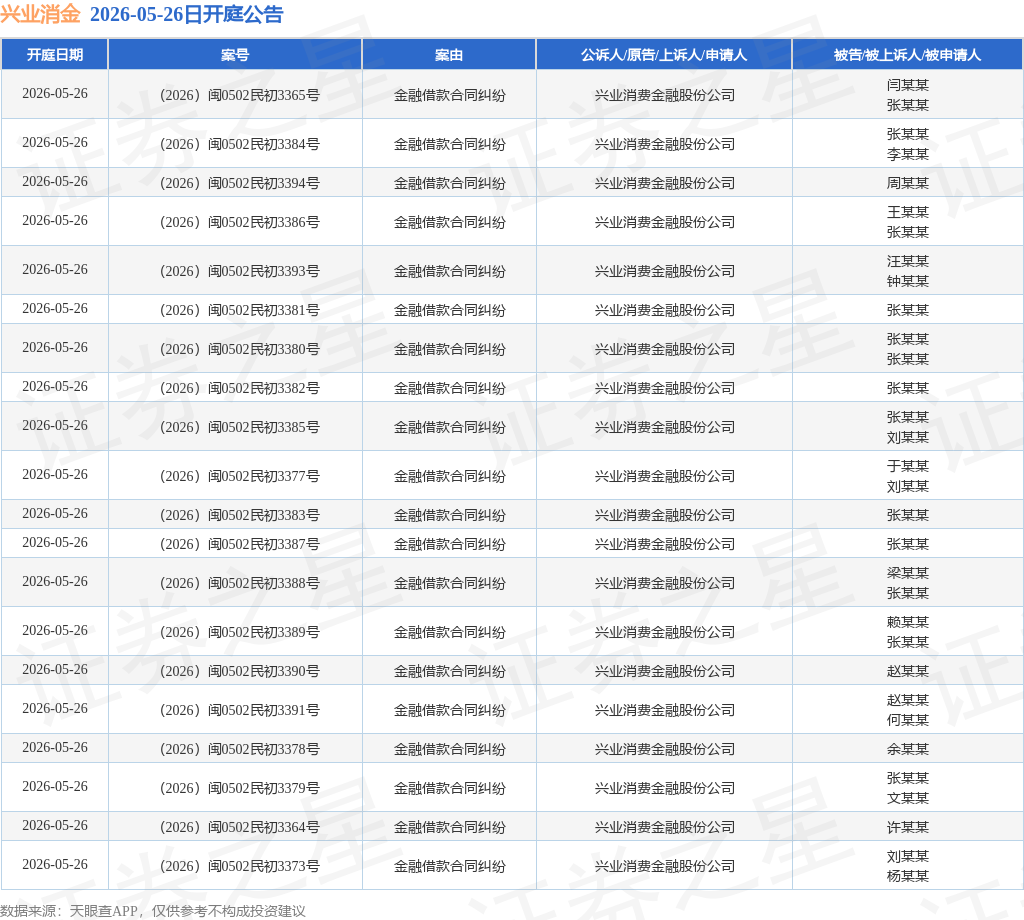This screenshot has height=920, width=1024.
Task: Click plaintiff 兴业消费金融股份公司 in the 3378 row
Action: coord(665,750)
